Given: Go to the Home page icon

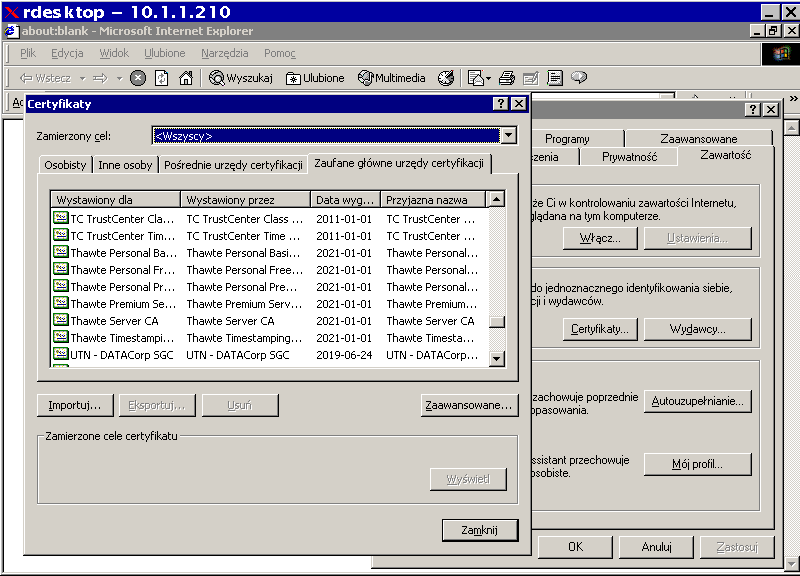Looking at the screenshot, I should [x=186, y=78].
